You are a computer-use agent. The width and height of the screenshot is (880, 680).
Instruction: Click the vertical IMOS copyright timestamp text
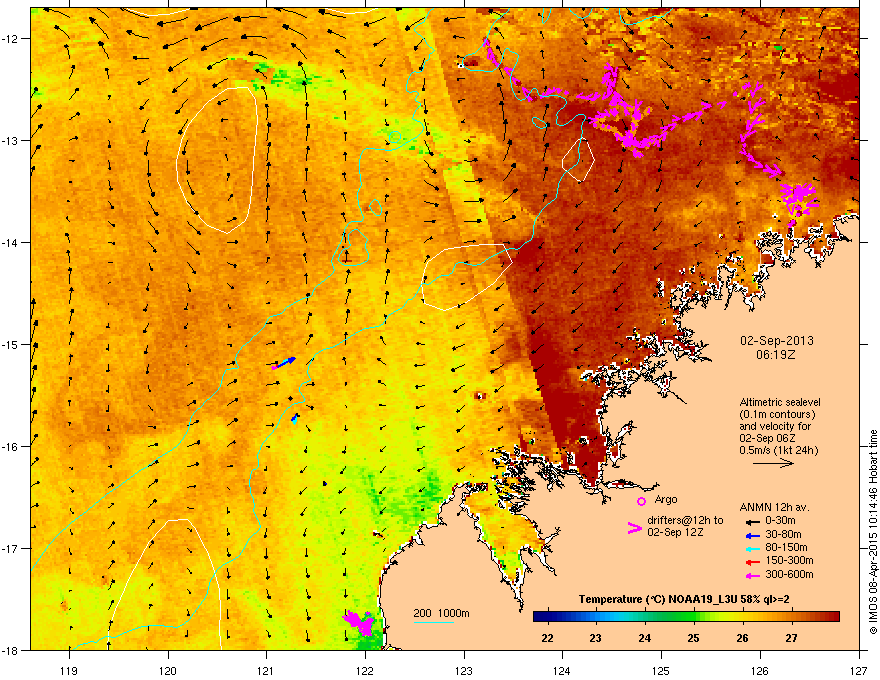873,532
